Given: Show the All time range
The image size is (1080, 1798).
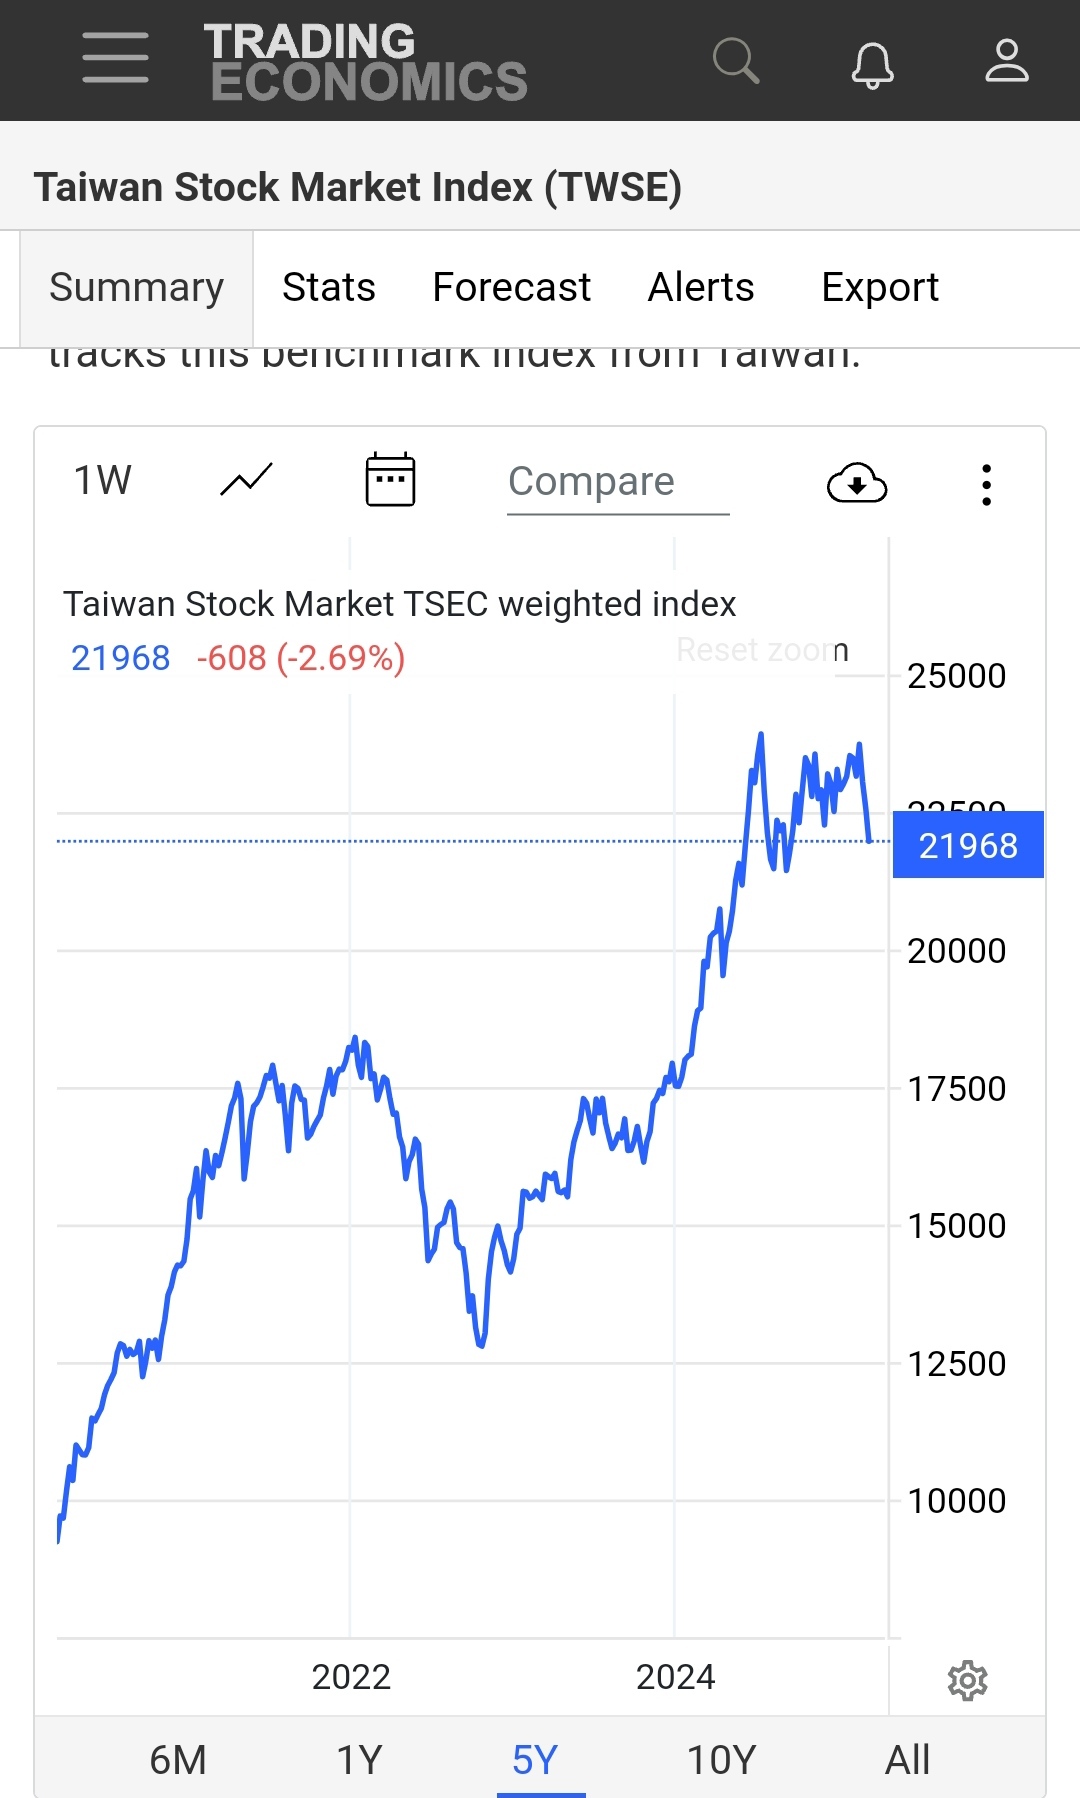Looking at the screenshot, I should [x=907, y=1760].
